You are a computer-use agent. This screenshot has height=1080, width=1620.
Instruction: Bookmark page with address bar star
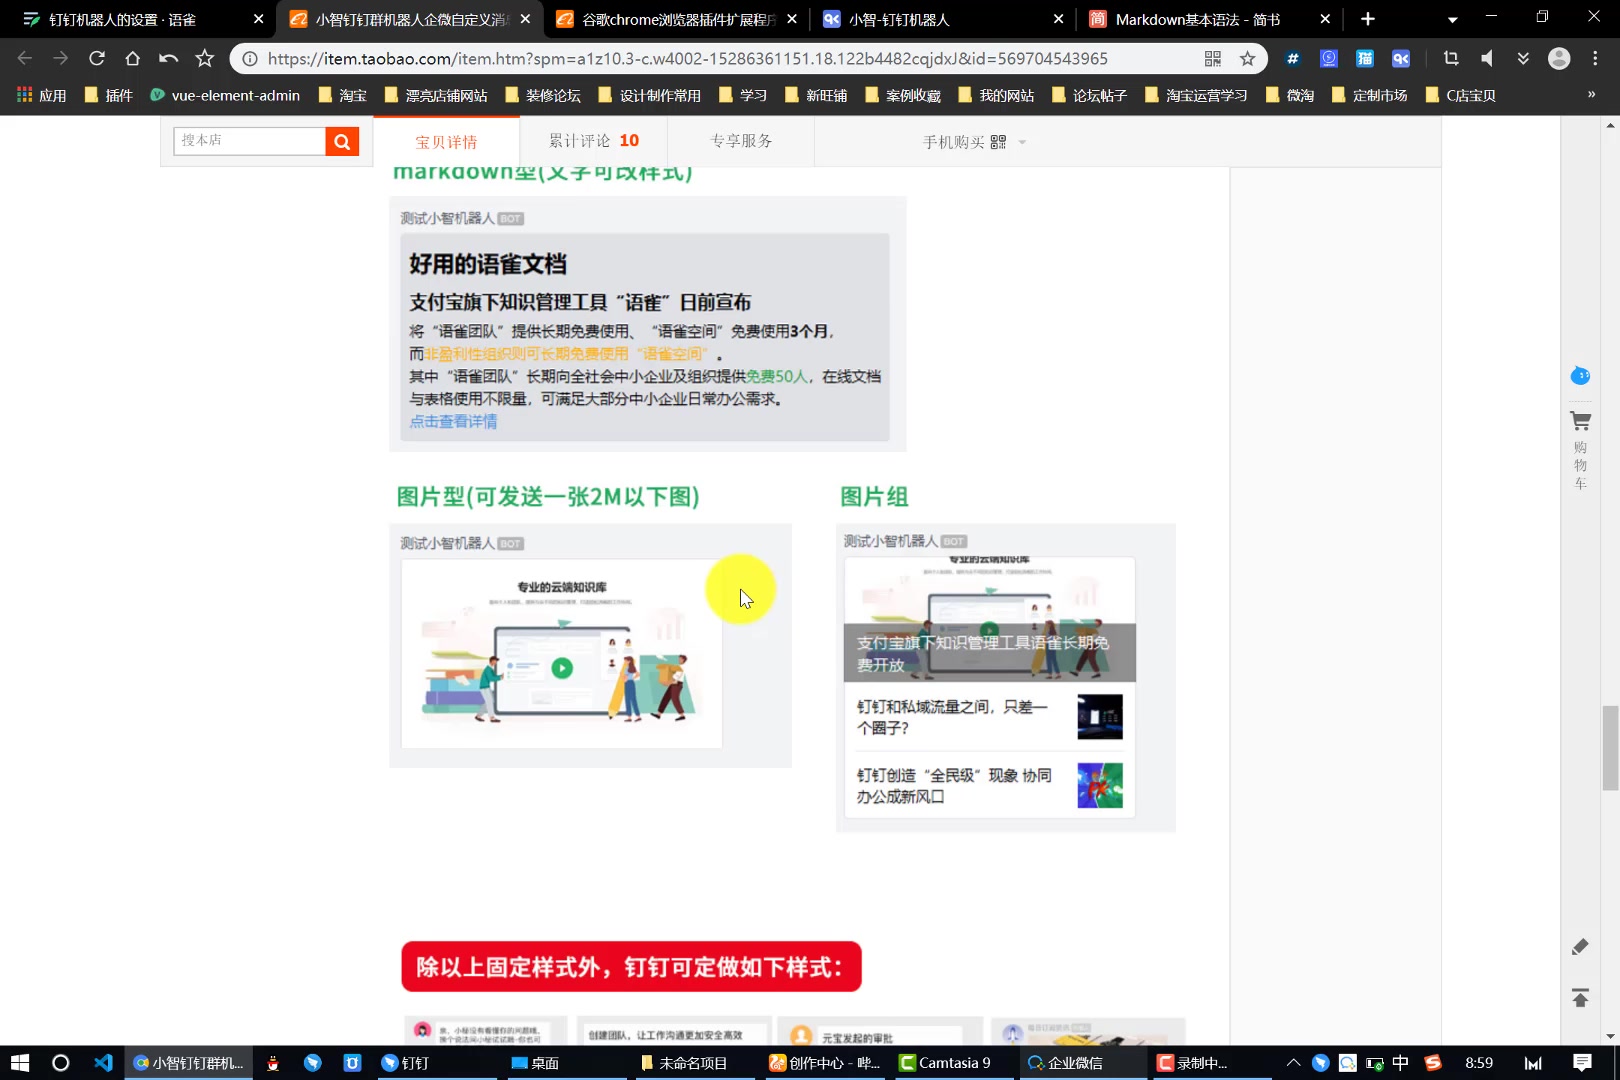click(1247, 59)
